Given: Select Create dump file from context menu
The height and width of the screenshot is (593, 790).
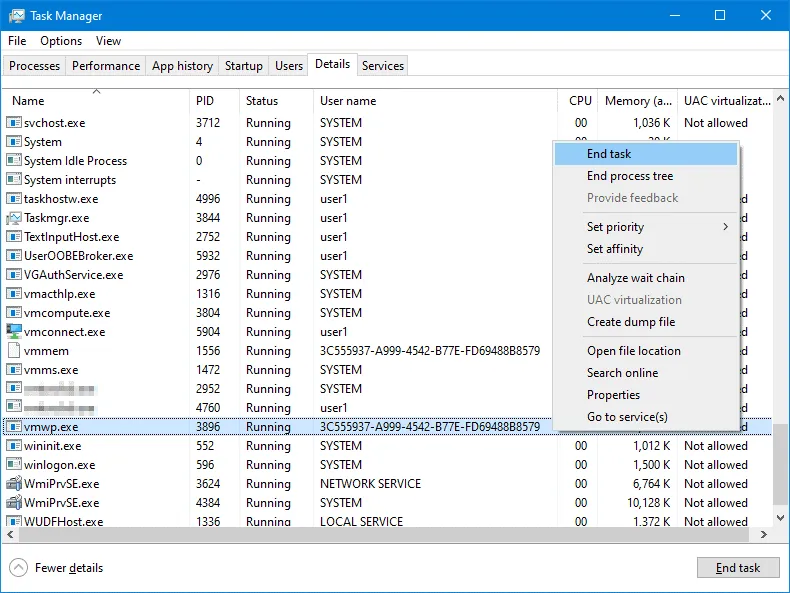Looking at the screenshot, I should coord(630,322).
